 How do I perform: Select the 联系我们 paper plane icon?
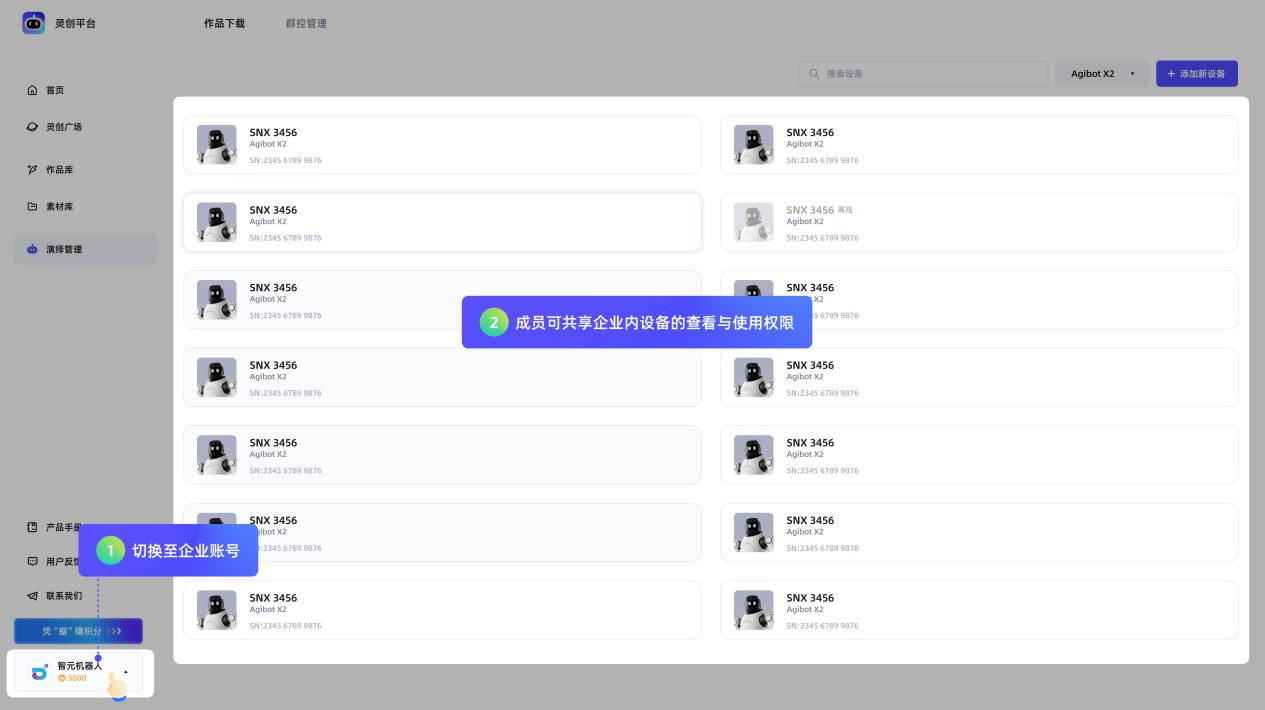click(x=31, y=596)
